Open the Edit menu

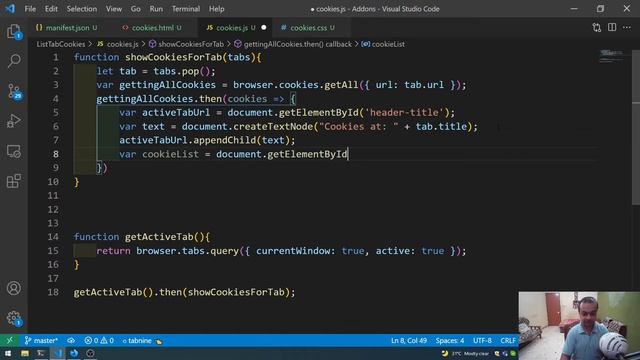coord(51,9)
